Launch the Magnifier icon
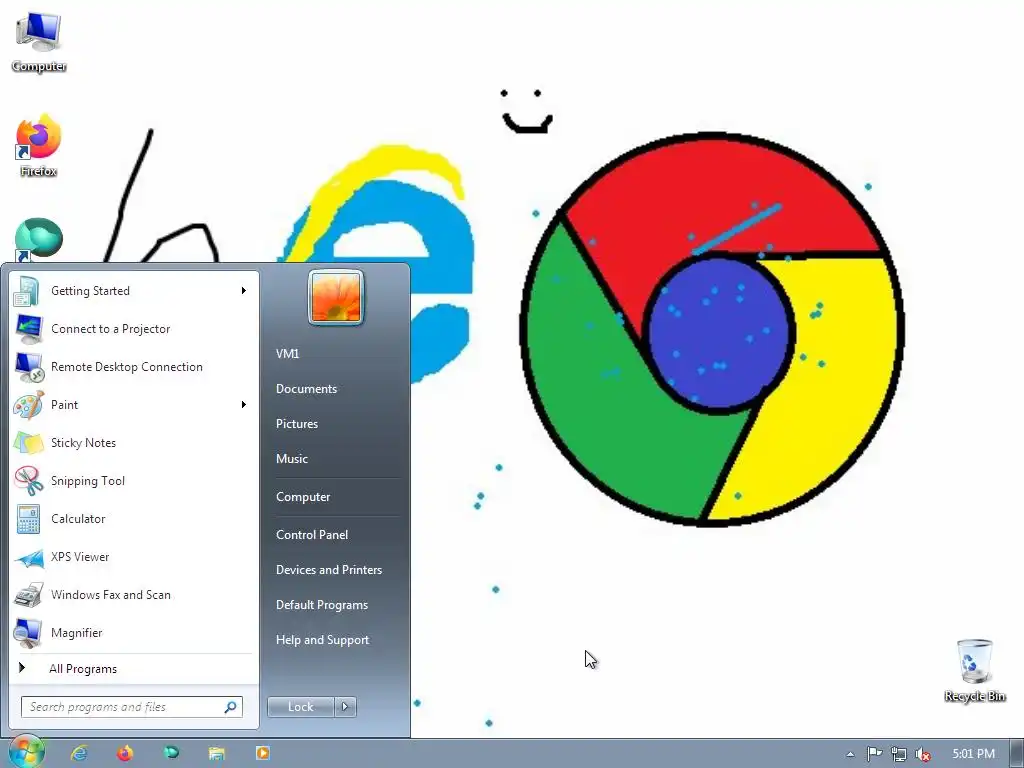Screen dimensions: 1024x768 pos(27,633)
